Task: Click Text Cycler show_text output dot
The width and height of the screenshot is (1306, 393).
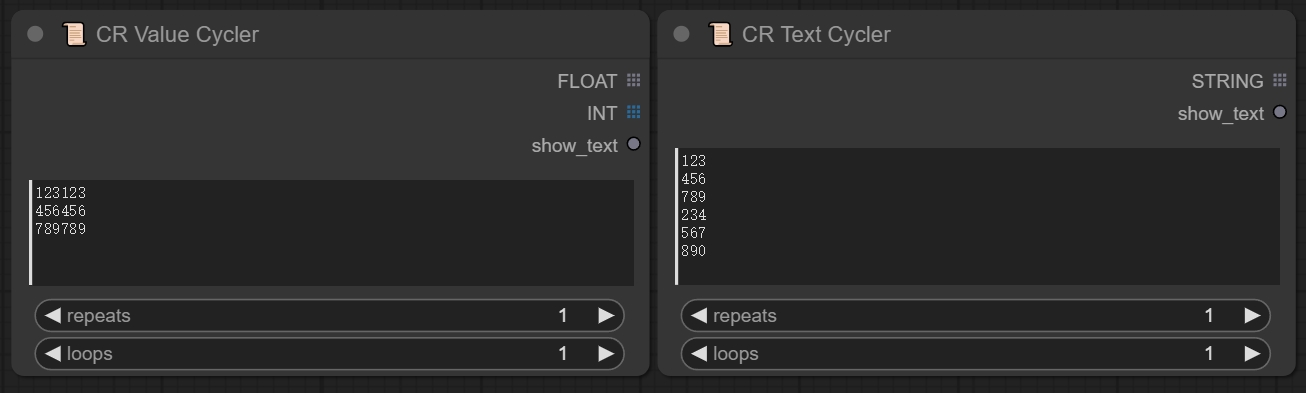Action: (1279, 112)
